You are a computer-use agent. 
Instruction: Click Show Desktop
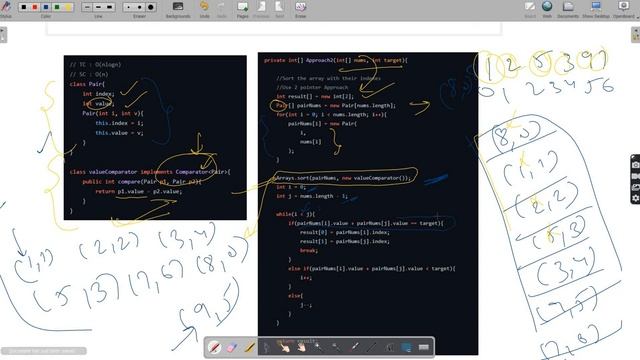click(596, 9)
